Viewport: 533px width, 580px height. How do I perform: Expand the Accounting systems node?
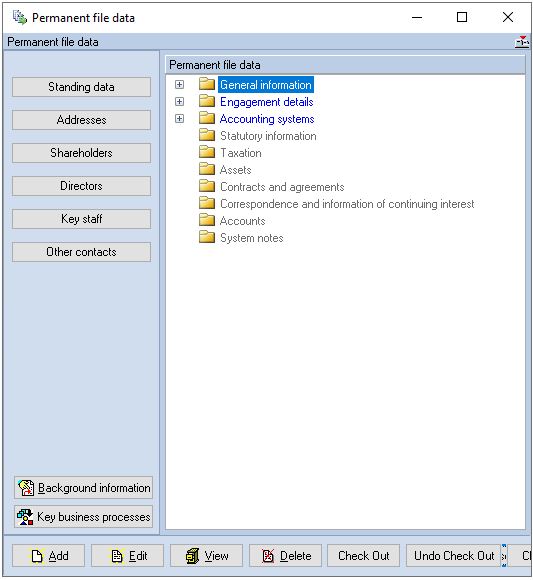click(179, 118)
